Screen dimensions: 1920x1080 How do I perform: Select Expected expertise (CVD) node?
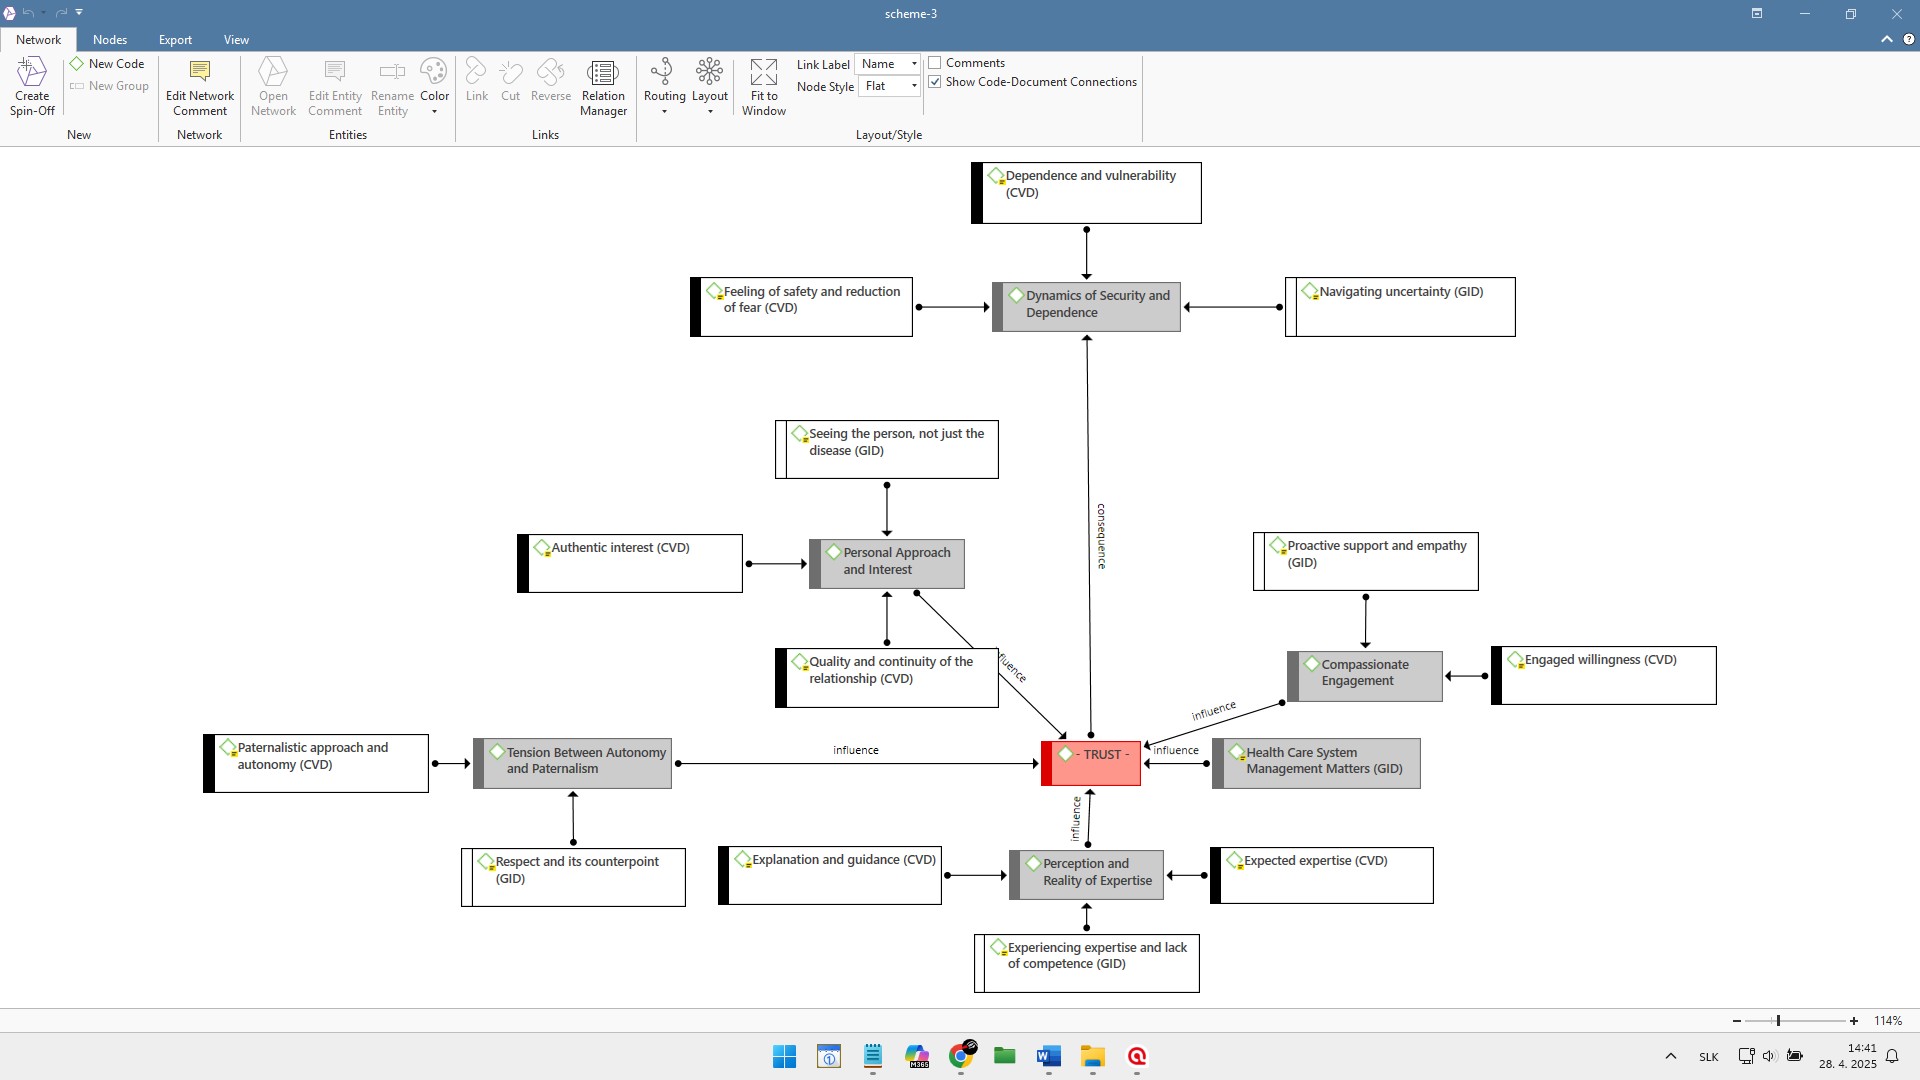pyautogui.click(x=1322, y=875)
